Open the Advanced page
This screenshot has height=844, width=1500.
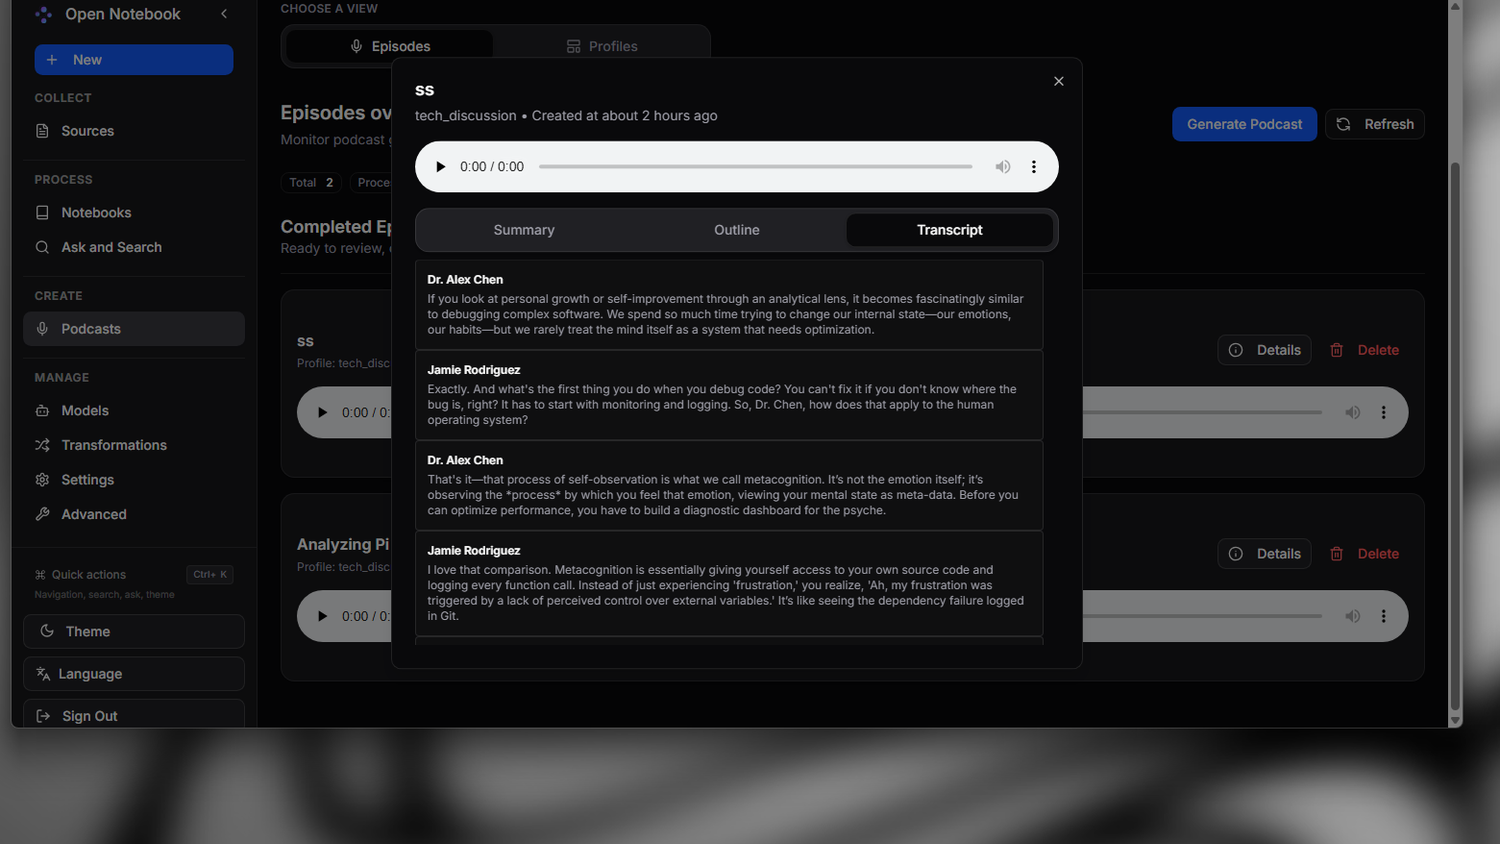click(x=134, y=514)
